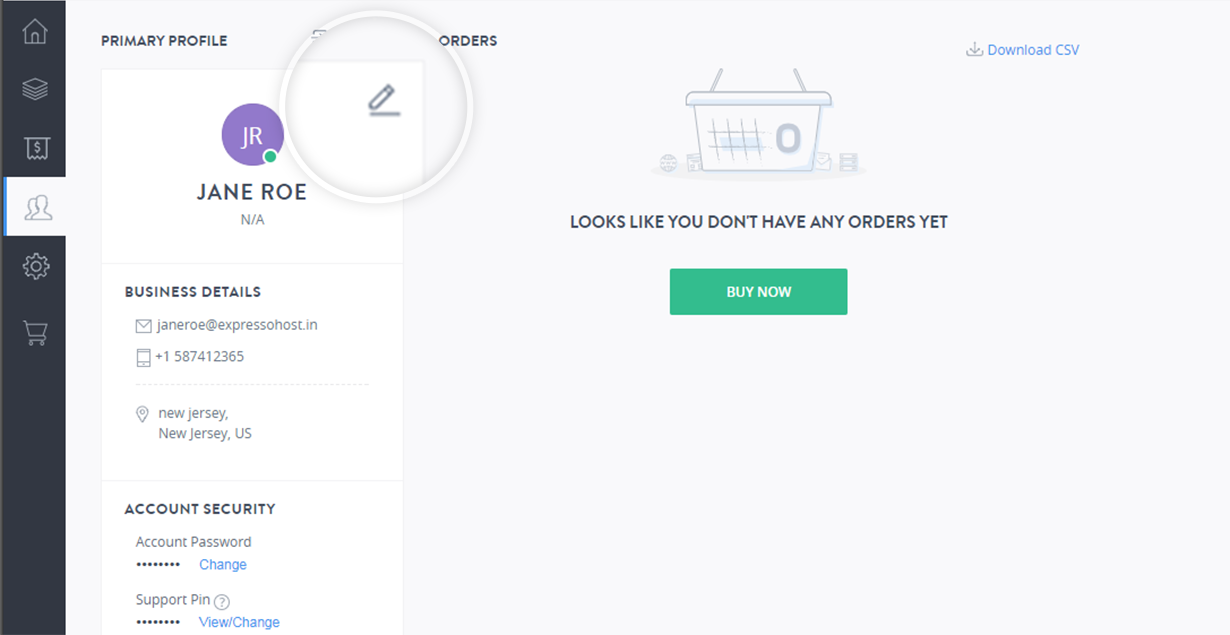Select the Primary Profile heading

164,41
